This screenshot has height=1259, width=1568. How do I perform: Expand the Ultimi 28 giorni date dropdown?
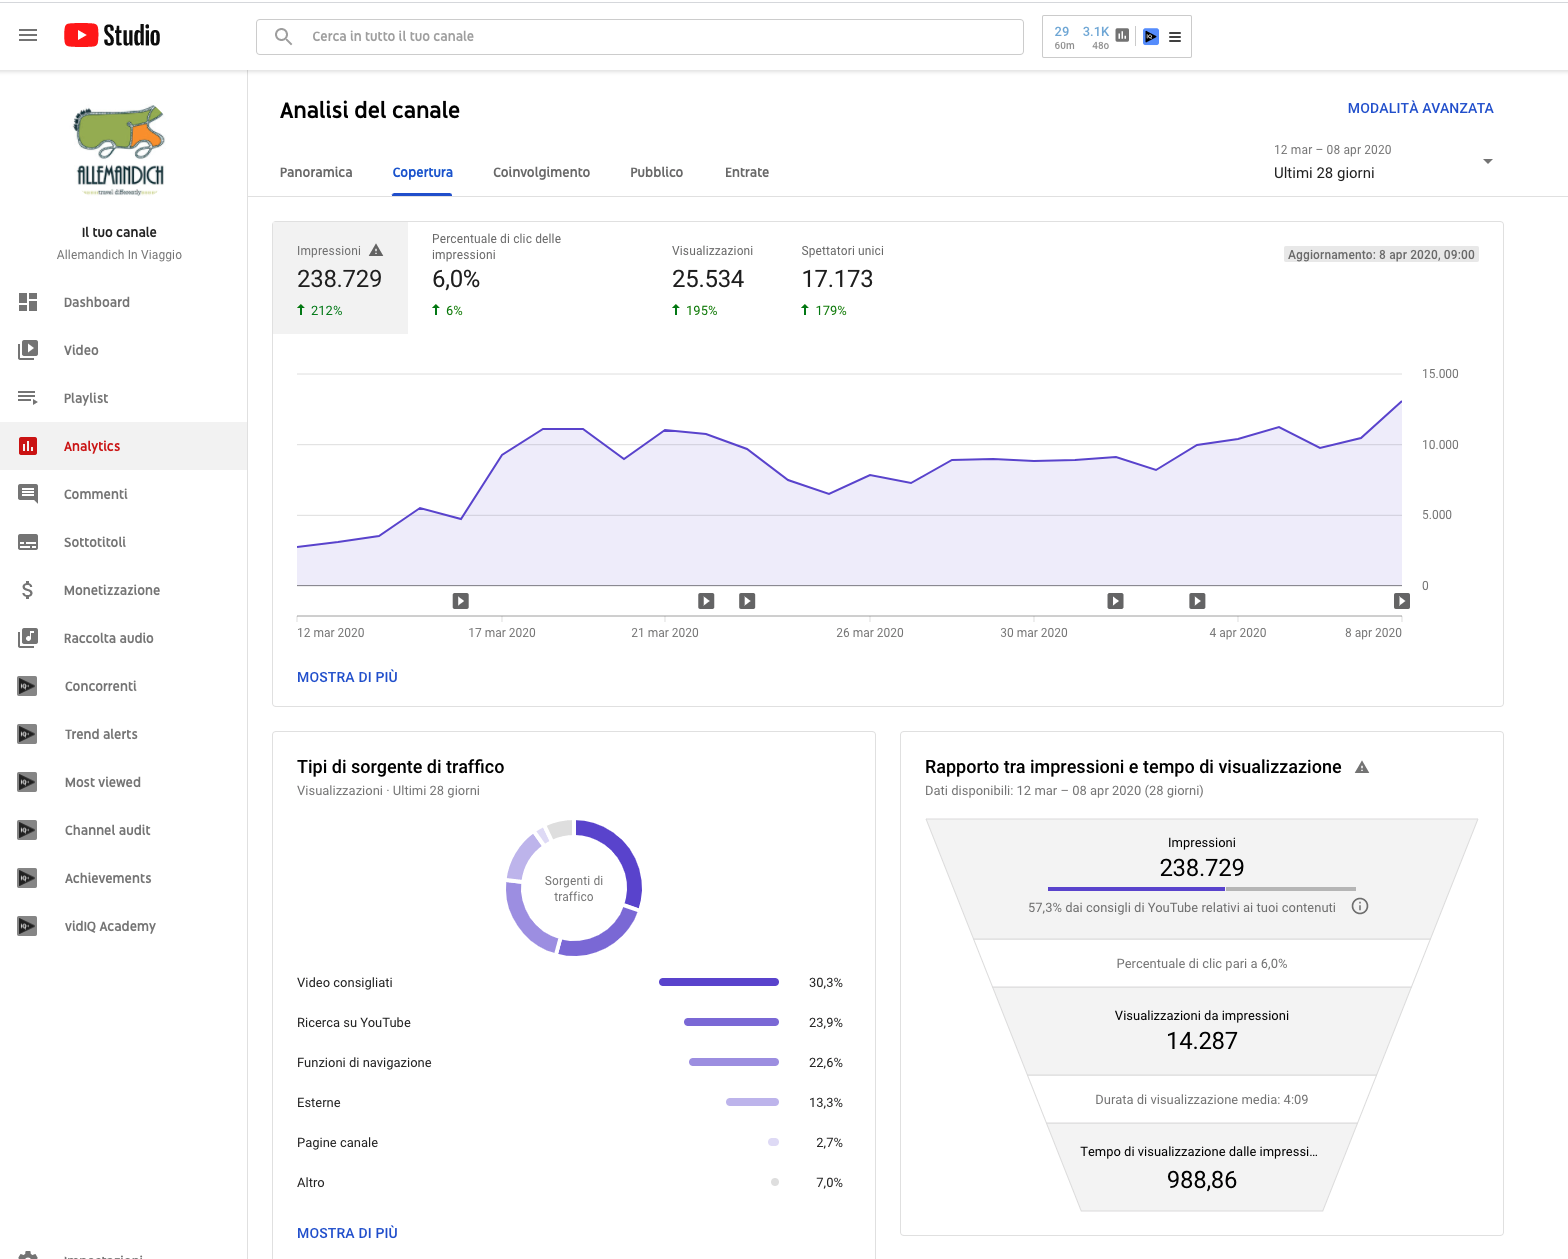pos(1383,162)
